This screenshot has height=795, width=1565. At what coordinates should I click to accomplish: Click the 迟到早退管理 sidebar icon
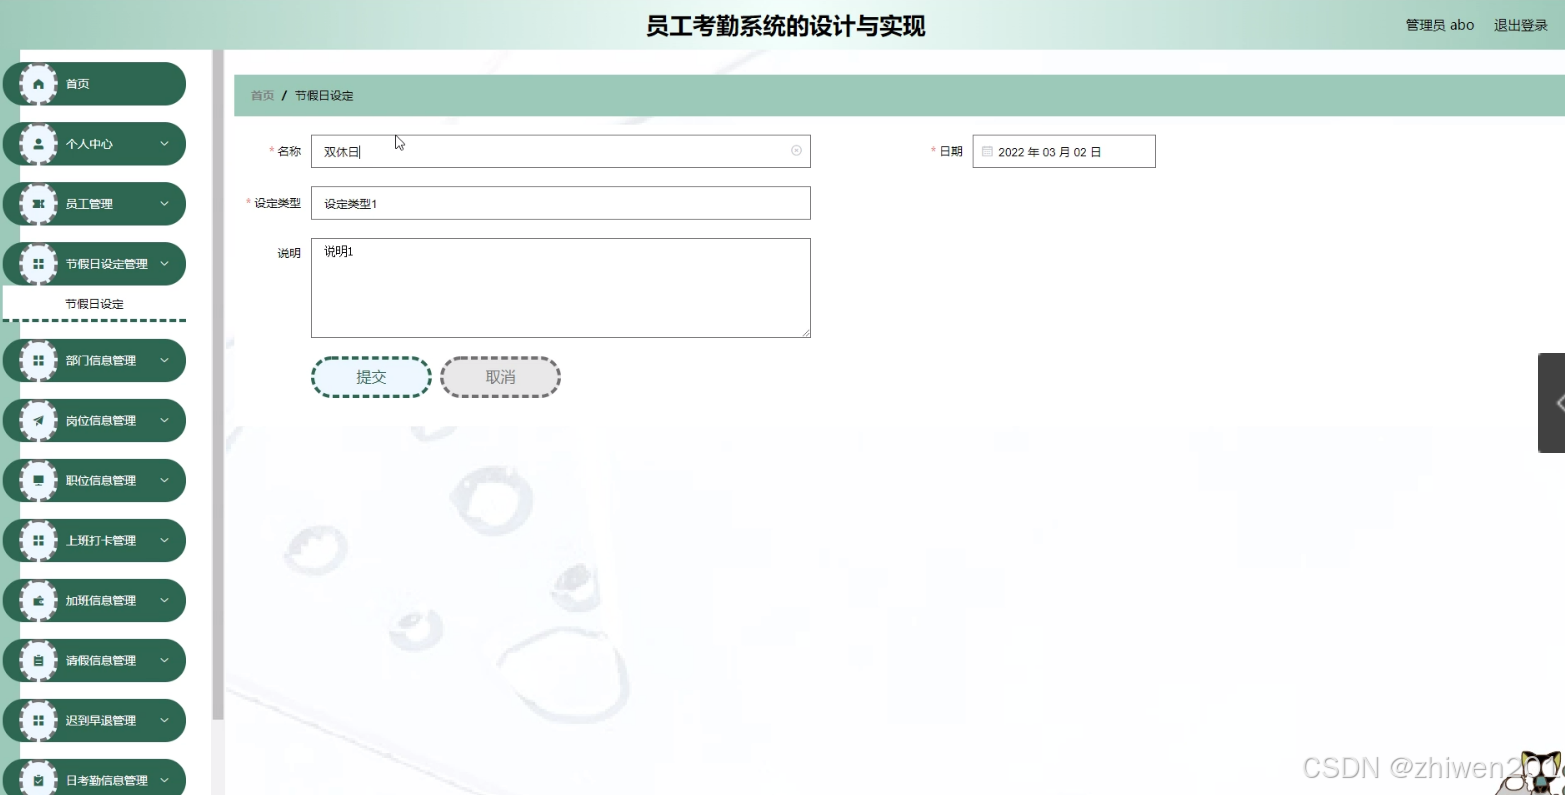(x=39, y=720)
